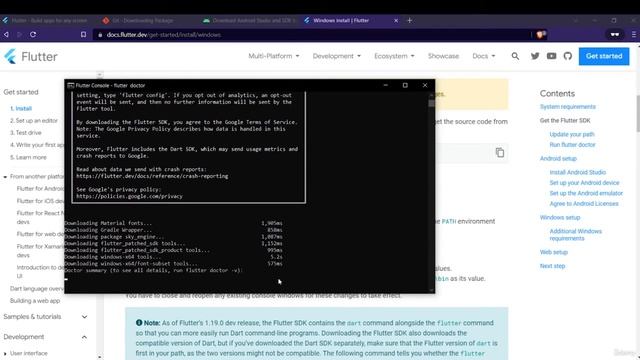
Task: Open Flutter for iOS devs link
Action: point(40,201)
